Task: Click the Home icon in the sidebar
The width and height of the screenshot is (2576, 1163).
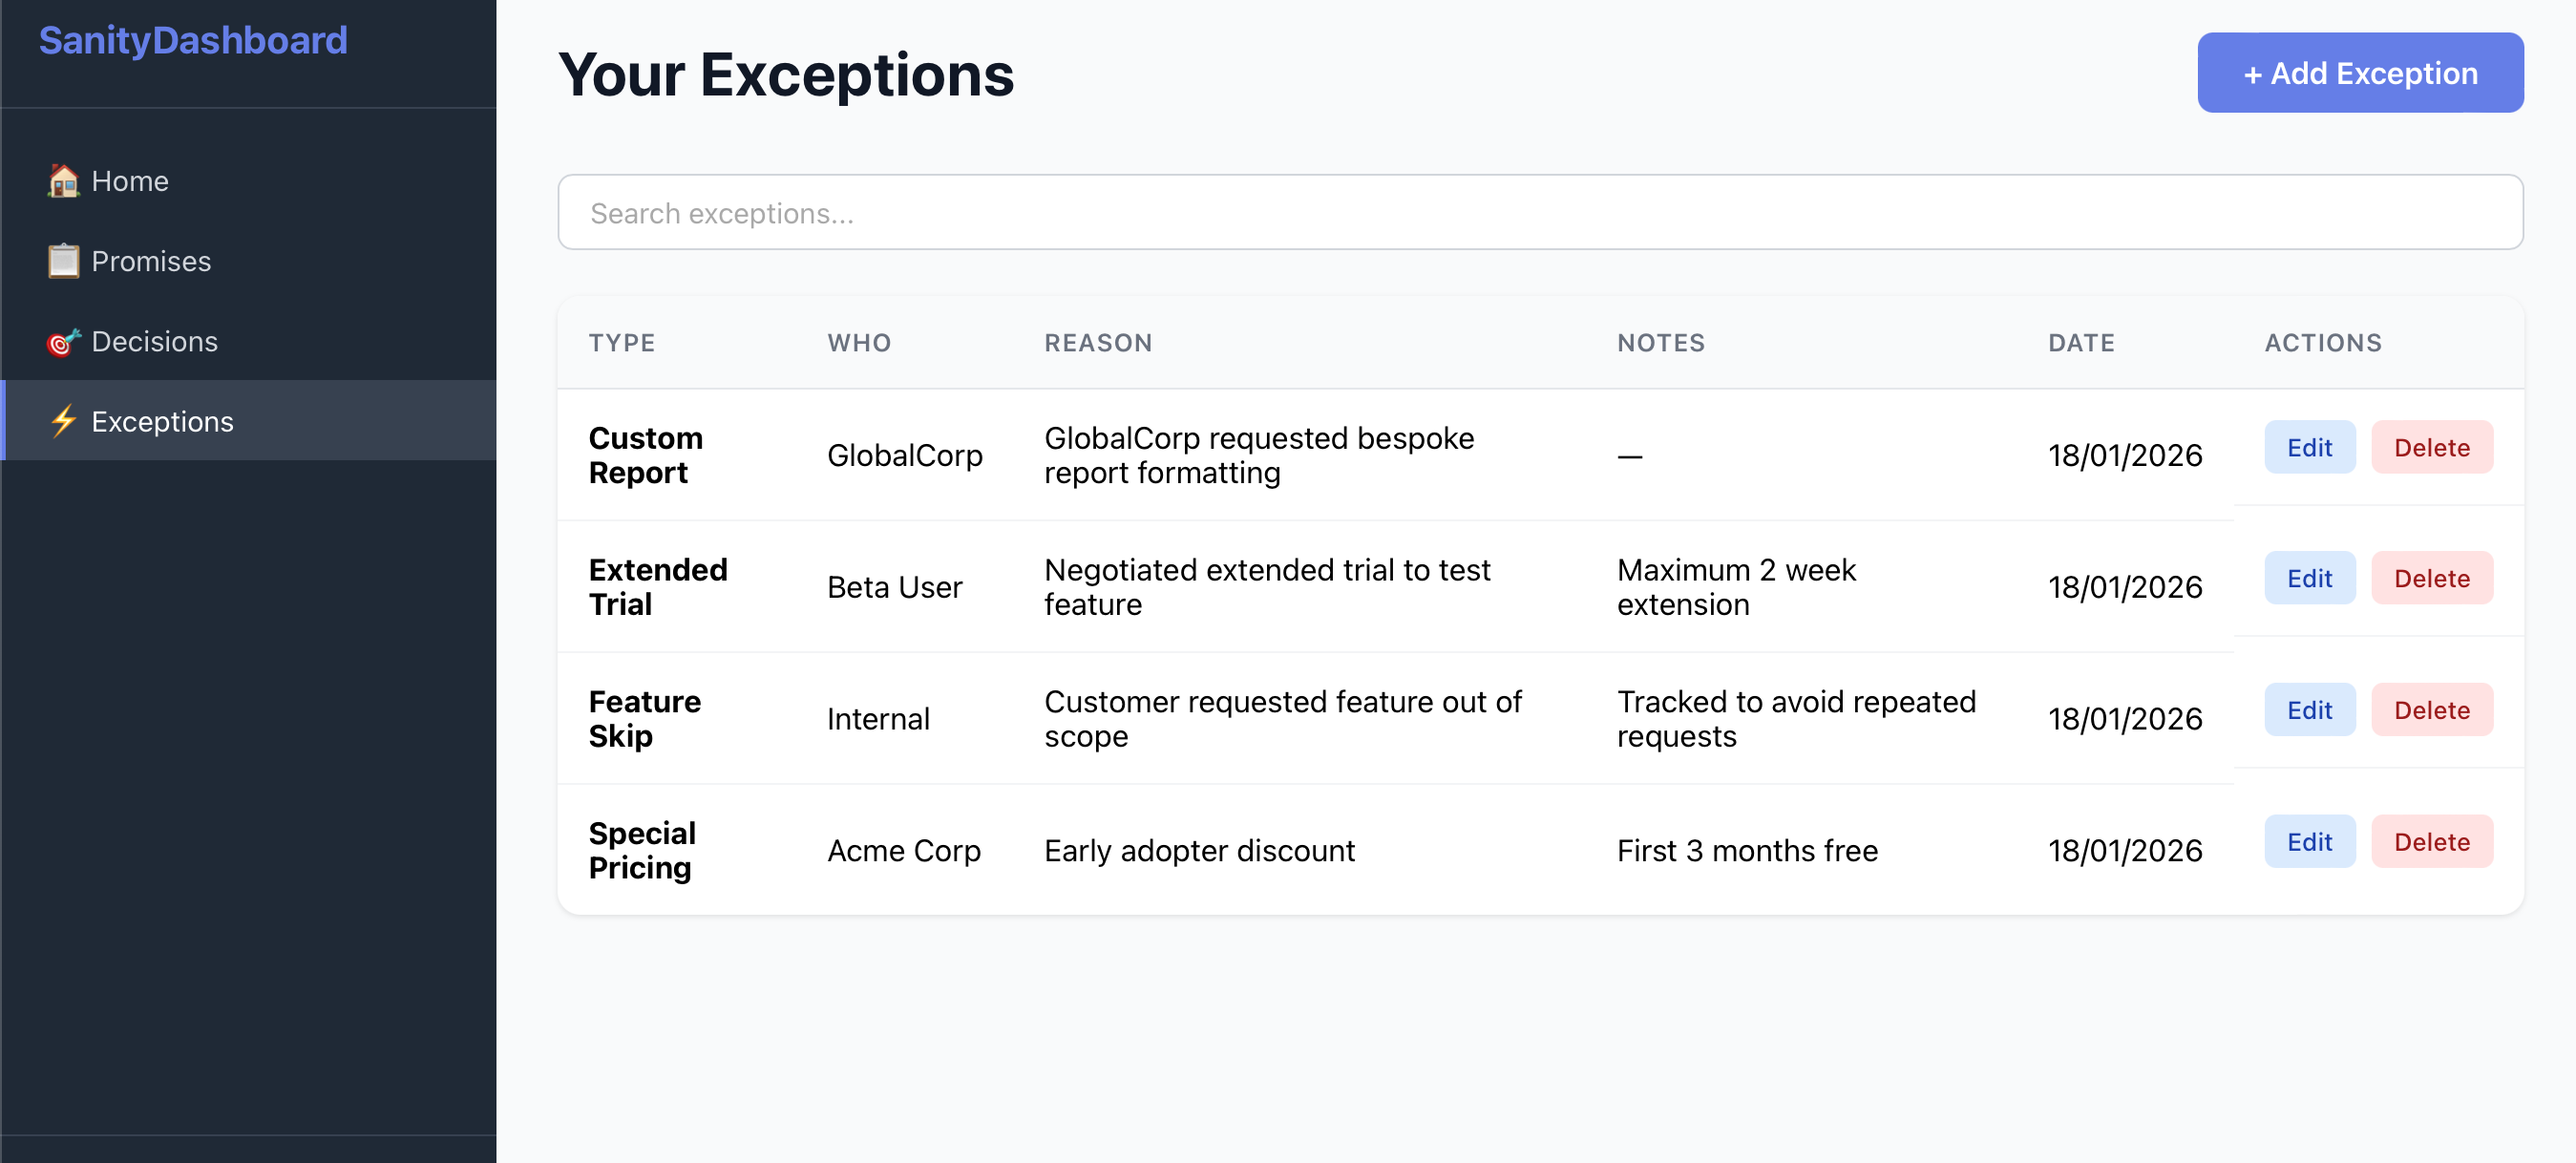Action: point(62,181)
